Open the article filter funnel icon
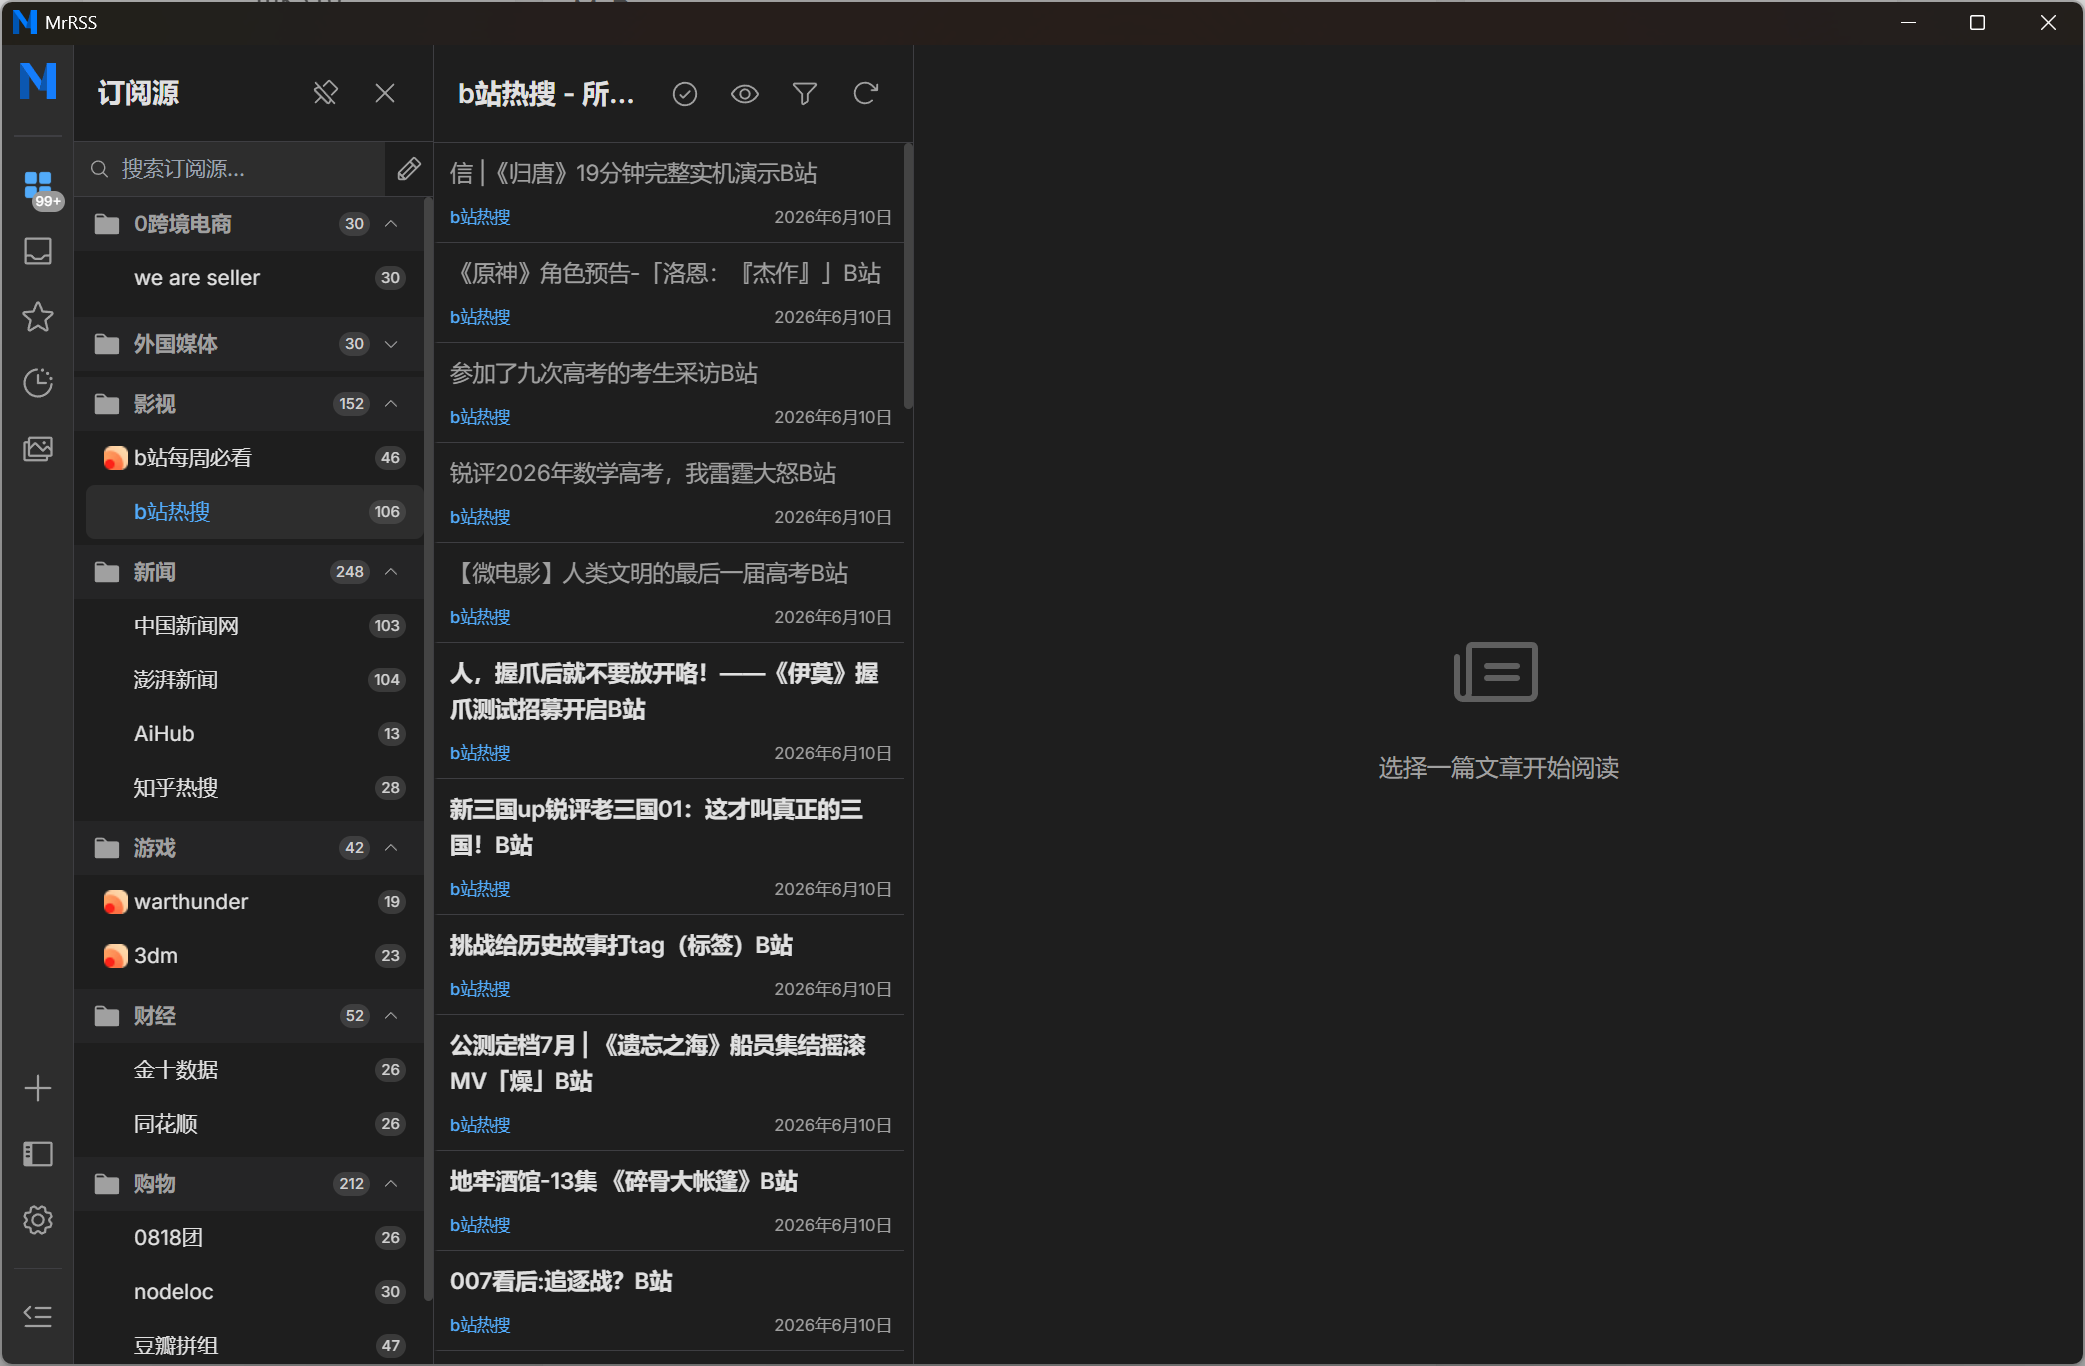The height and width of the screenshot is (1366, 2085). click(x=805, y=94)
